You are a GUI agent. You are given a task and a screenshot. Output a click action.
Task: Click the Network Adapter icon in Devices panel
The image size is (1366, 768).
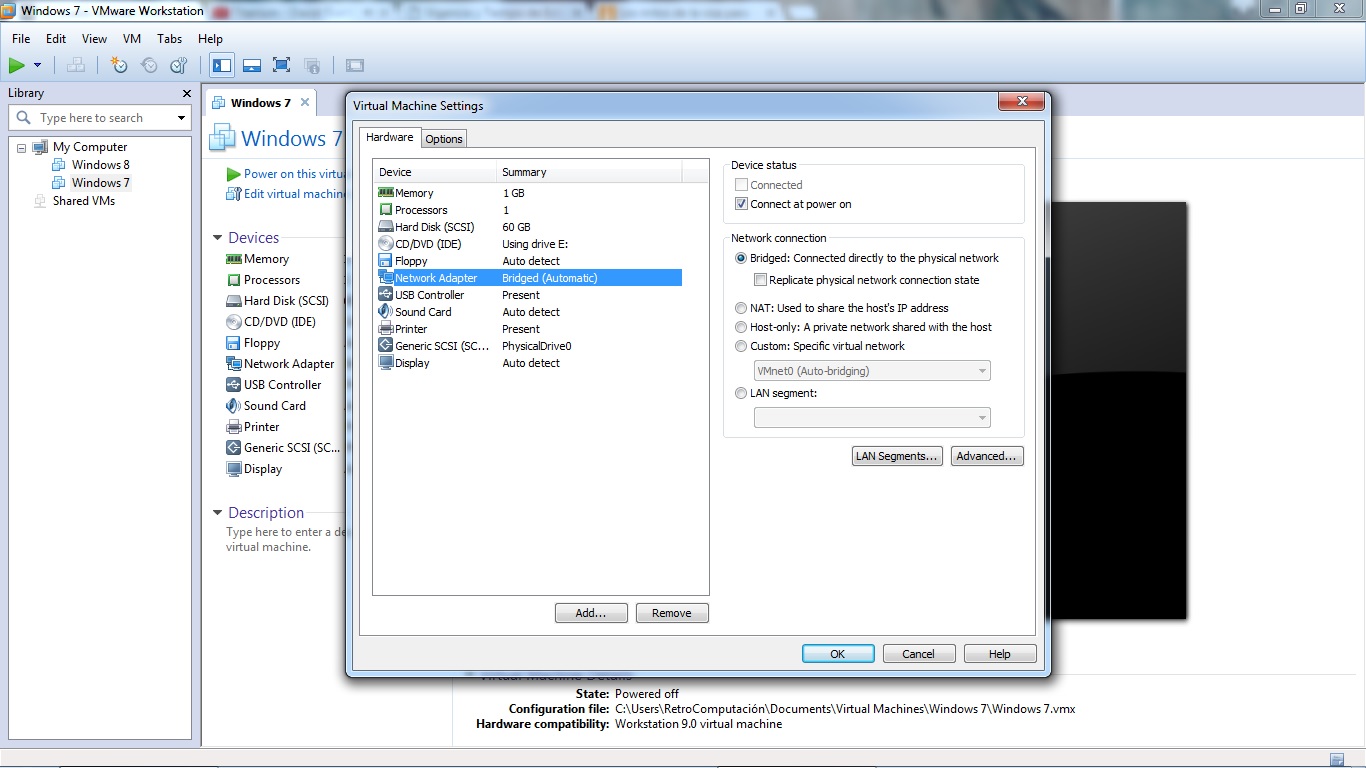pos(234,364)
